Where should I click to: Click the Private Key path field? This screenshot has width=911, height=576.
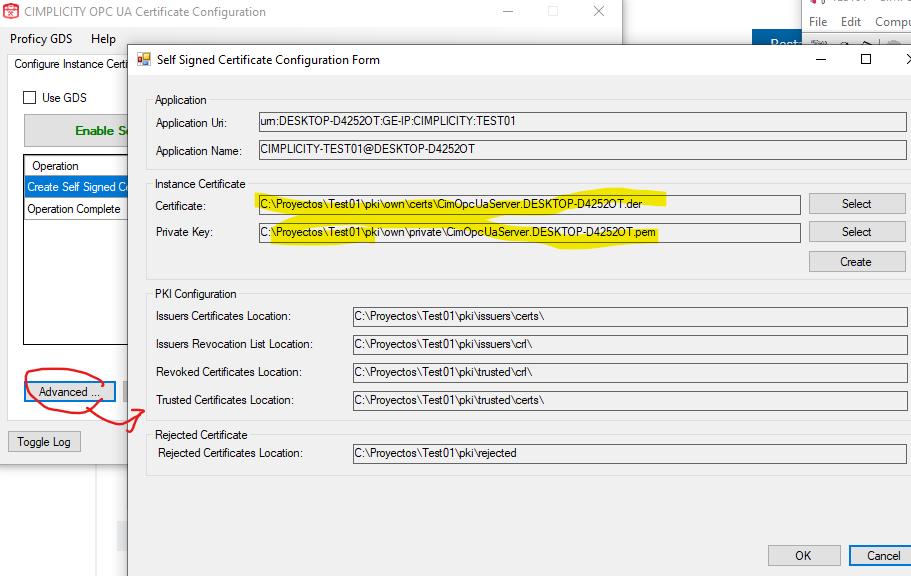pos(529,232)
